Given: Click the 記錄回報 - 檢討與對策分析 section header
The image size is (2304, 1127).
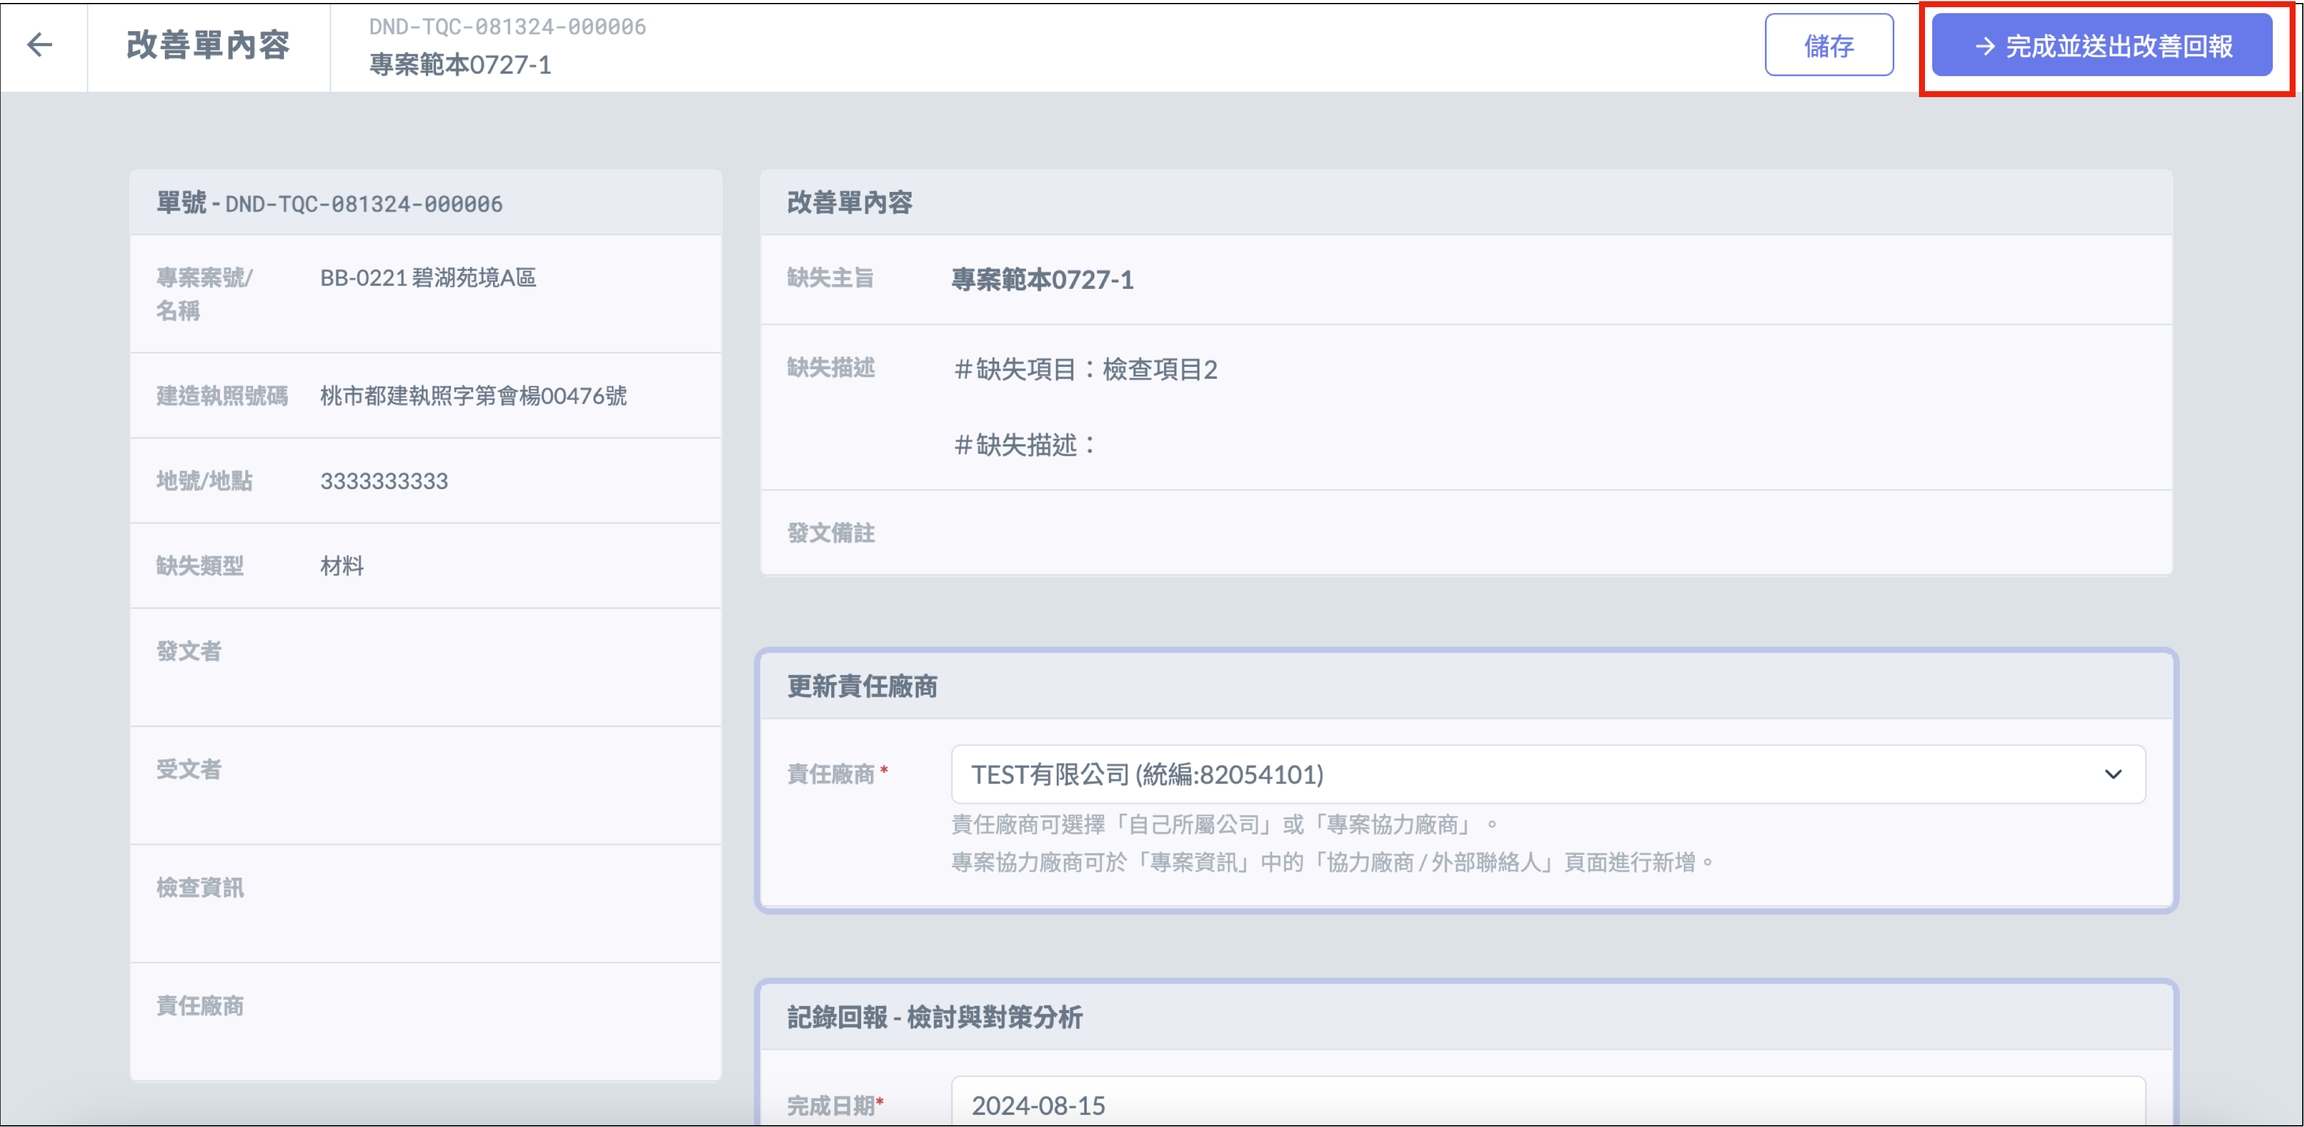Looking at the screenshot, I should (x=934, y=1017).
